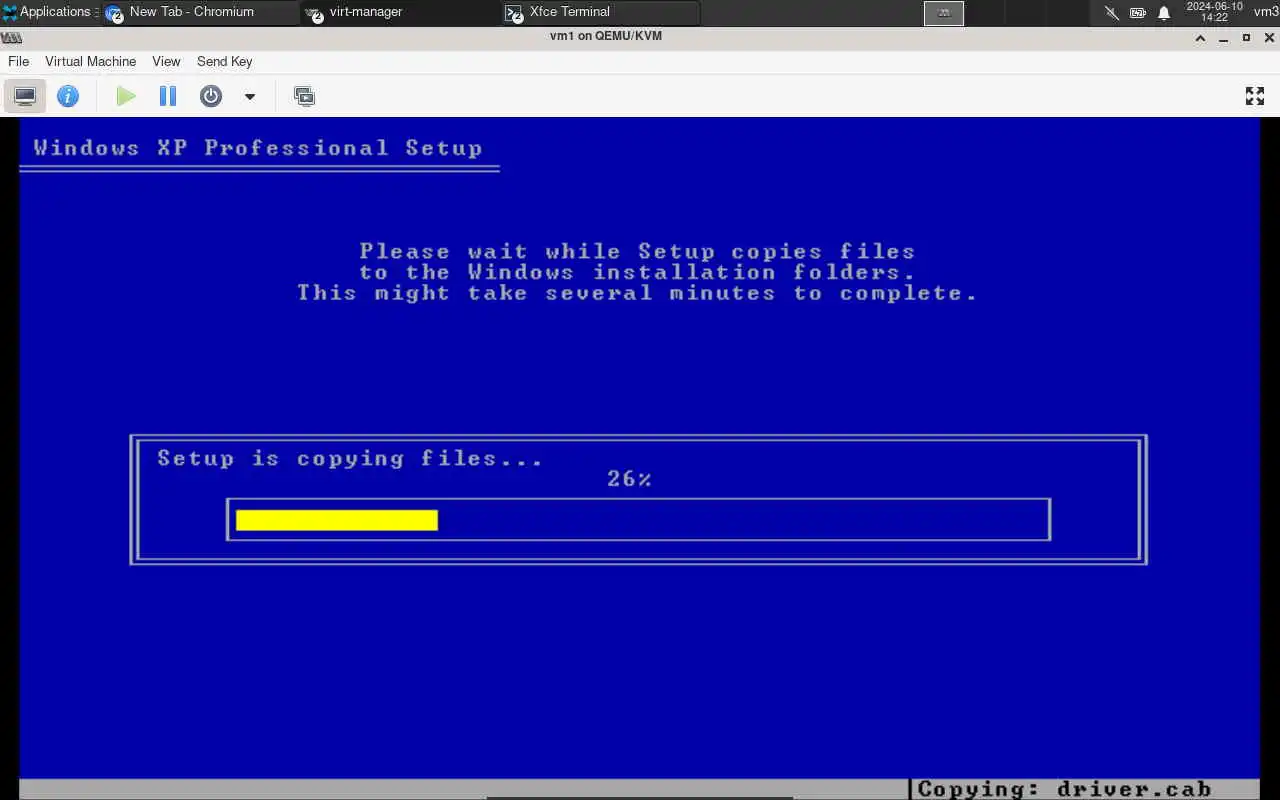Open virtual hardware details info button
This screenshot has width=1280, height=800.
click(68, 96)
